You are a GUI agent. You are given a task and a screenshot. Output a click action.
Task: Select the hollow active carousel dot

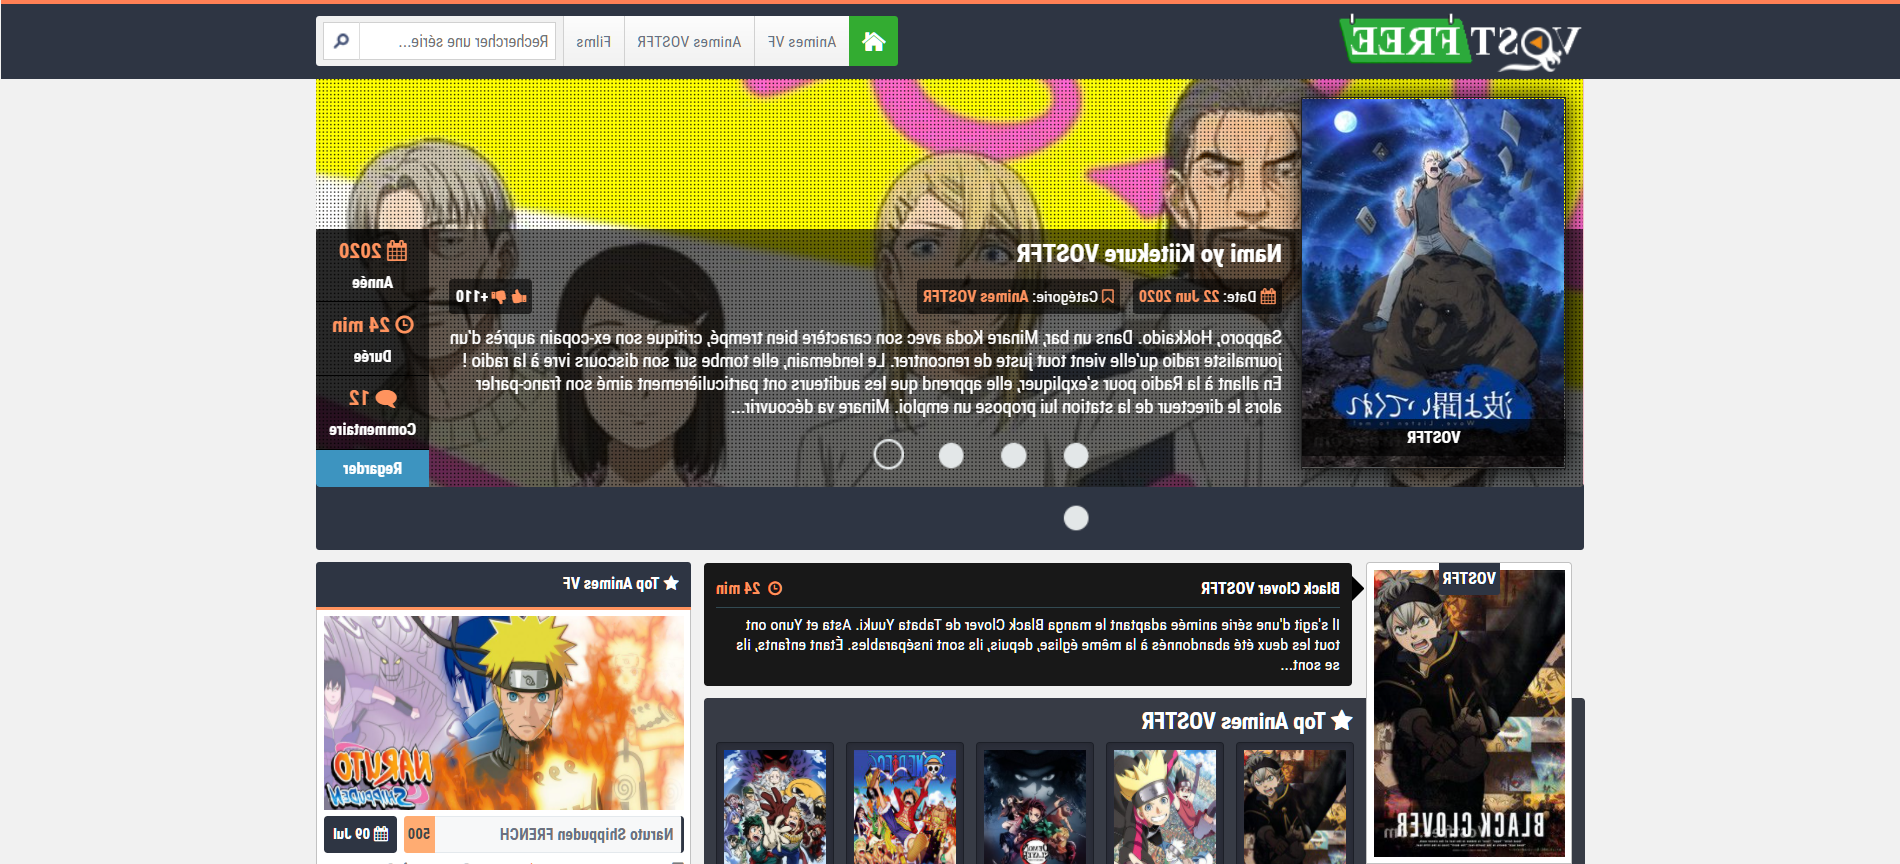pos(888,455)
